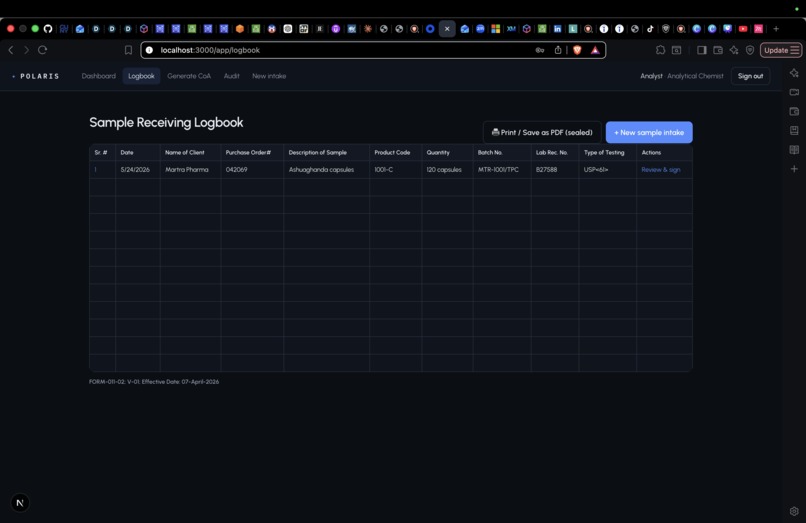Open the extensions puzzle menu
This screenshot has width=806, height=523.
click(x=661, y=50)
